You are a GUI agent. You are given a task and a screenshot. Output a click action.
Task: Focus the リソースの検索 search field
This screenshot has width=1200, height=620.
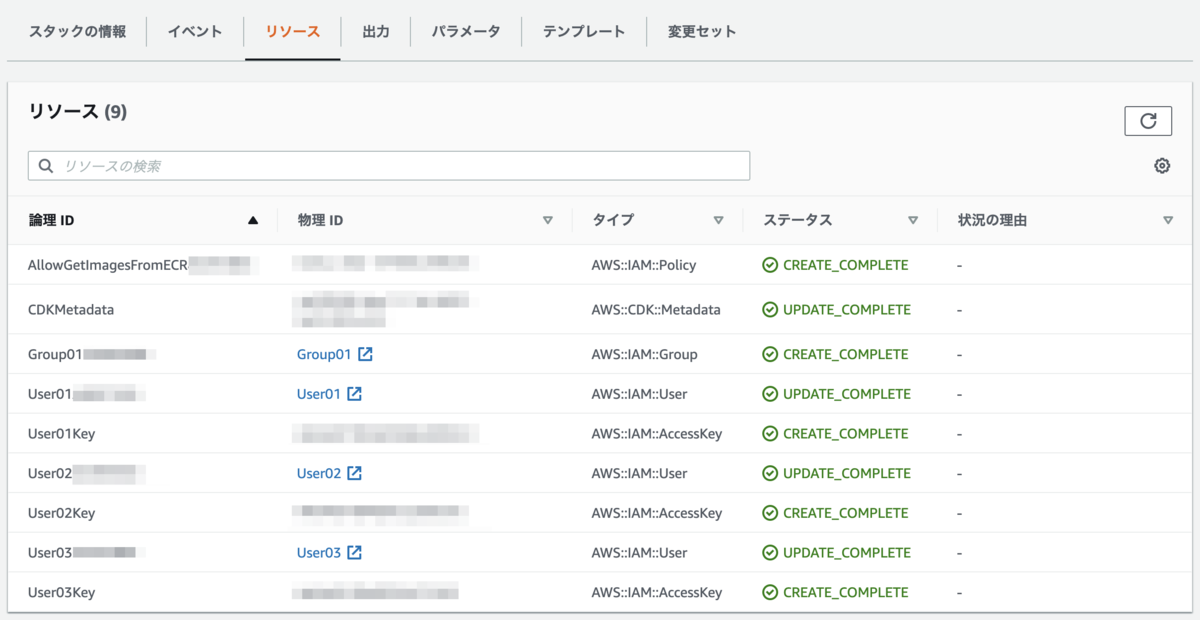point(400,166)
